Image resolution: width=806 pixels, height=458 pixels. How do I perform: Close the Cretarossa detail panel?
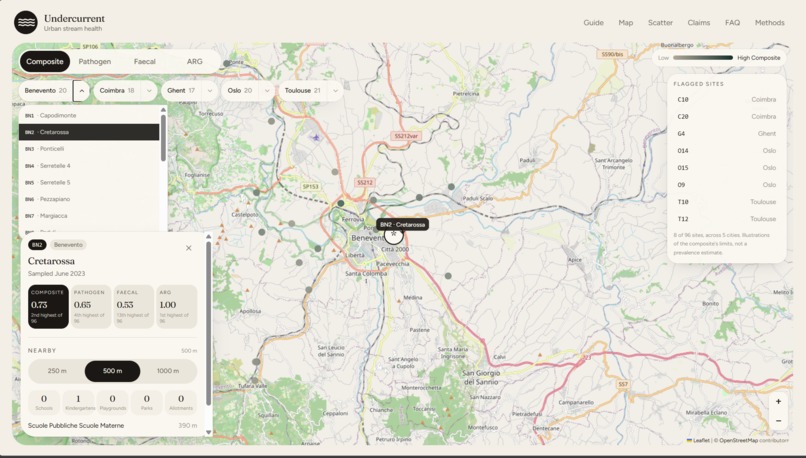pyautogui.click(x=189, y=248)
